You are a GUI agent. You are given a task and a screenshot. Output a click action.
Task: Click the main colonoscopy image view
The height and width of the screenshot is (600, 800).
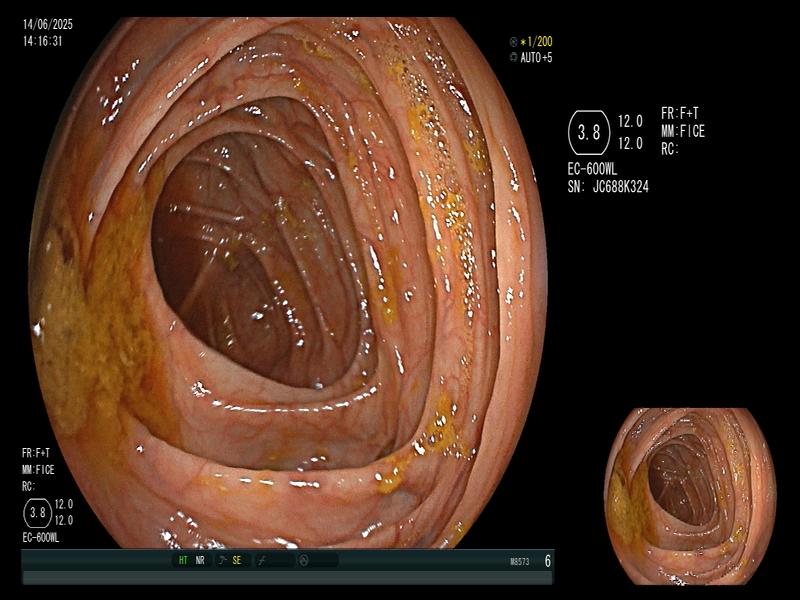pyautogui.click(x=288, y=283)
